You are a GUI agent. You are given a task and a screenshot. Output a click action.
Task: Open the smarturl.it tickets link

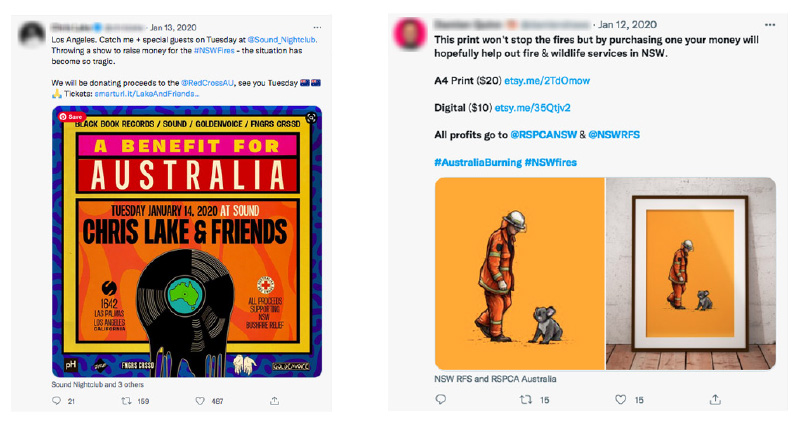(152, 96)
